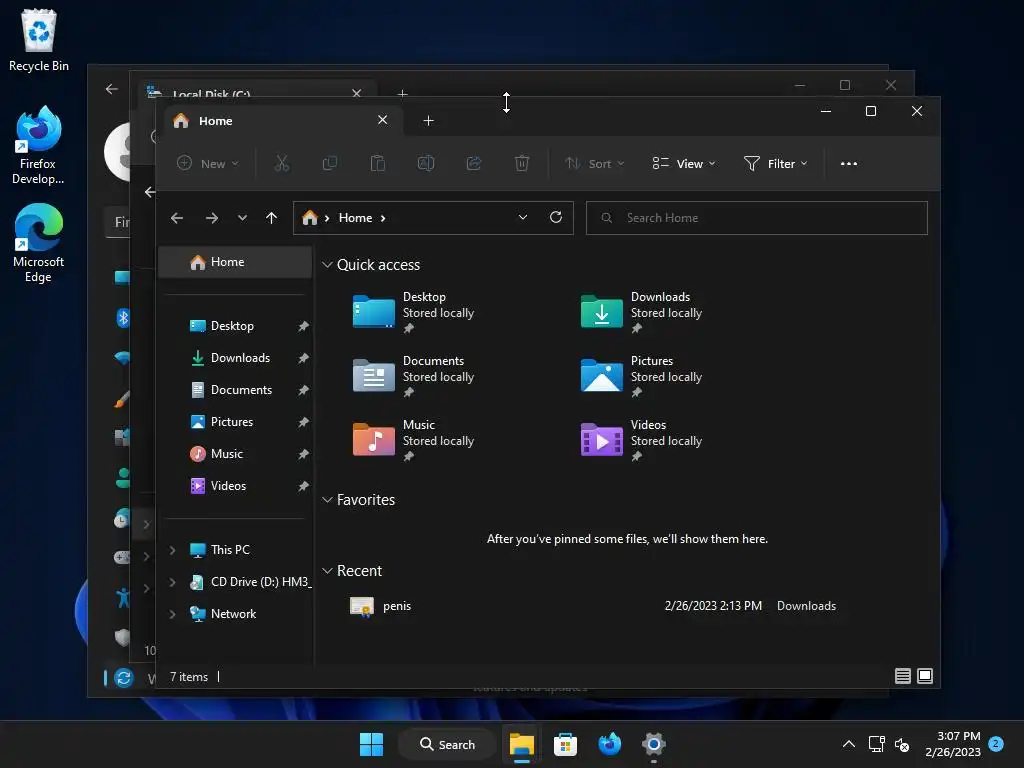Open the Videos folder in Quick access
This screenshot has width=1024, height=768.
[x=641, y=440]
